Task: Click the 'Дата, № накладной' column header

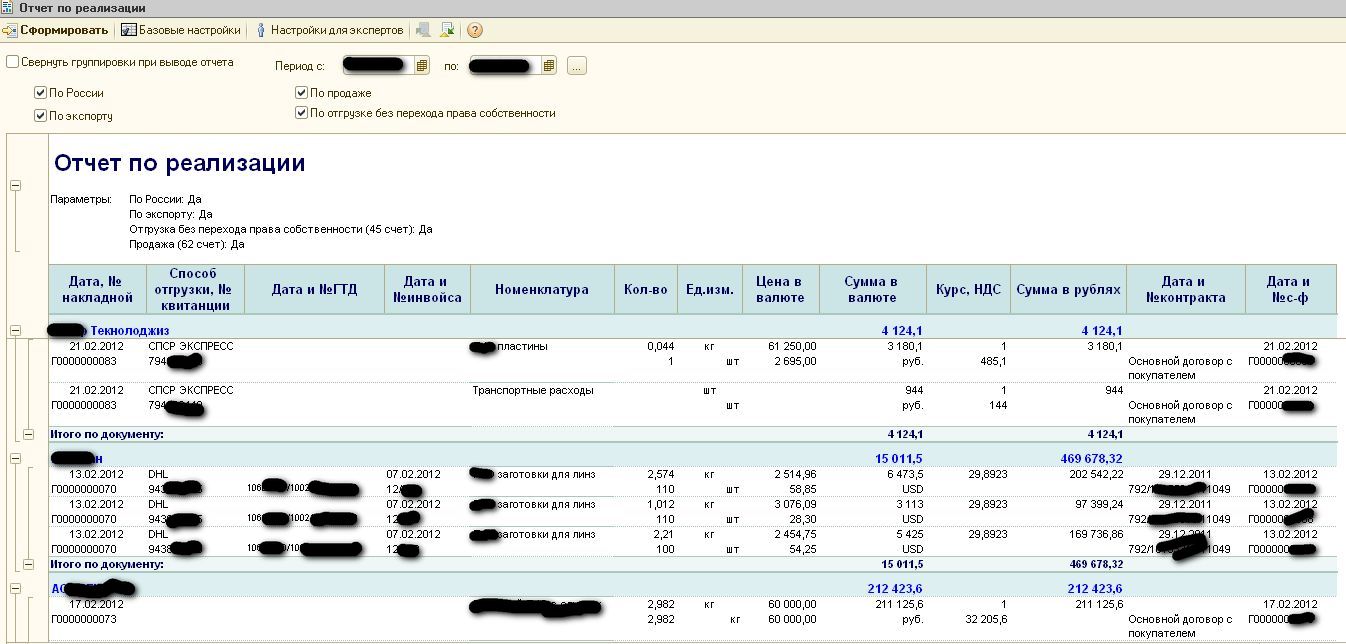Action: [97, 289]
